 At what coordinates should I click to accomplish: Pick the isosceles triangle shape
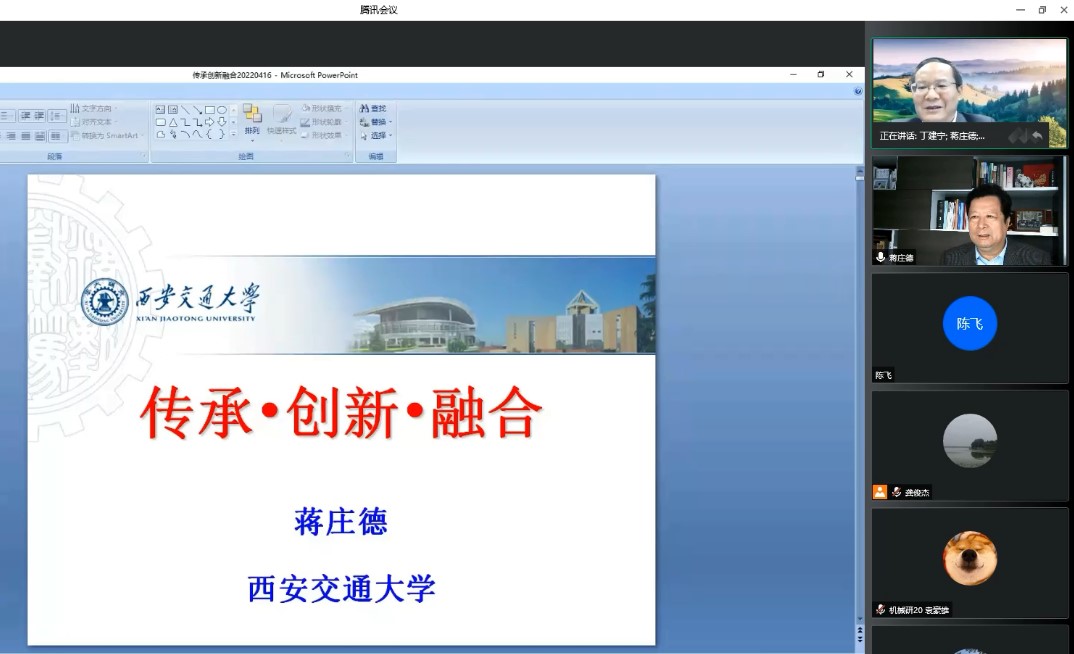tap(173, 122)
